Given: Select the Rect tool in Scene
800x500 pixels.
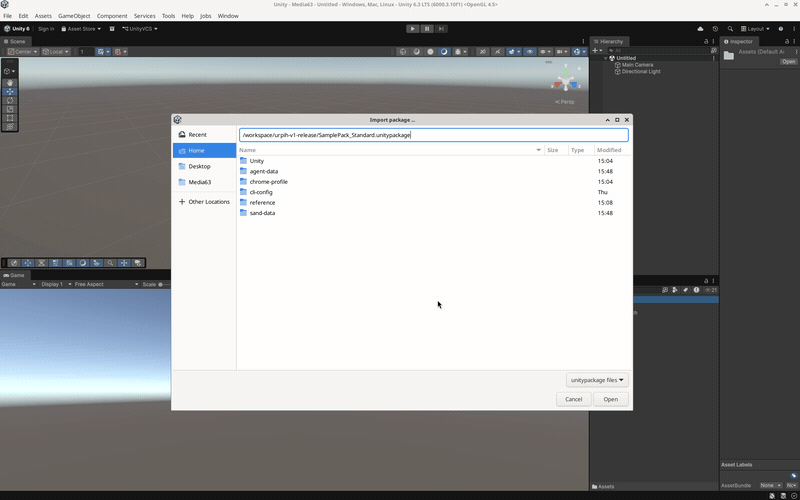Looking at the screenshot, I should click(x=10, y=118).
